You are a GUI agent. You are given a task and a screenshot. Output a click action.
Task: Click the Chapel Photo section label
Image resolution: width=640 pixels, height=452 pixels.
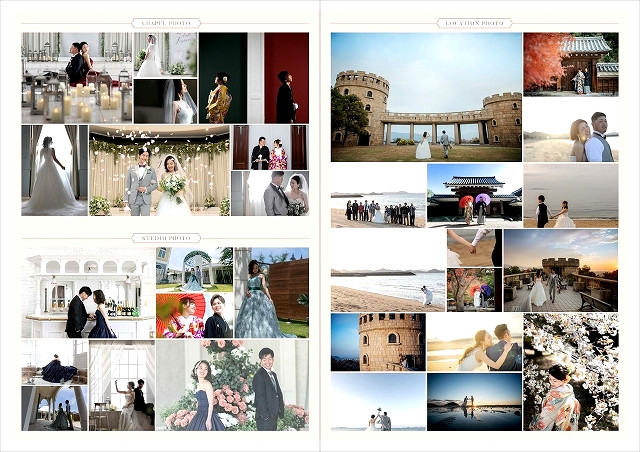pos(166,23)
